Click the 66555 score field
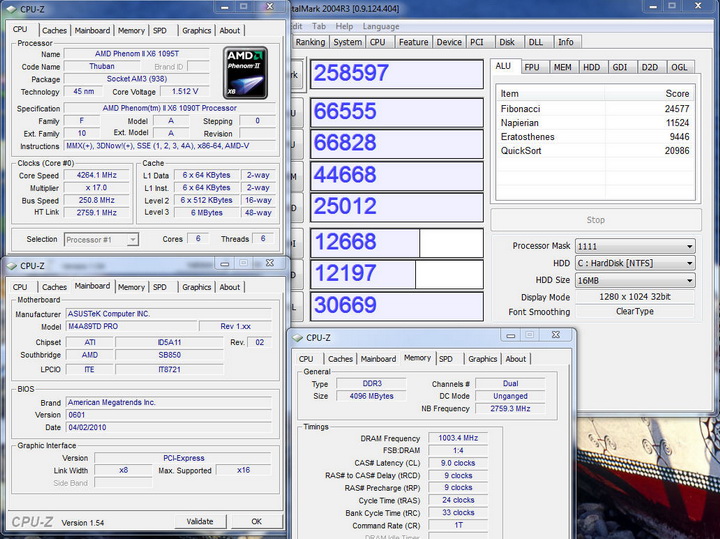720x539 pixels. 397,112
